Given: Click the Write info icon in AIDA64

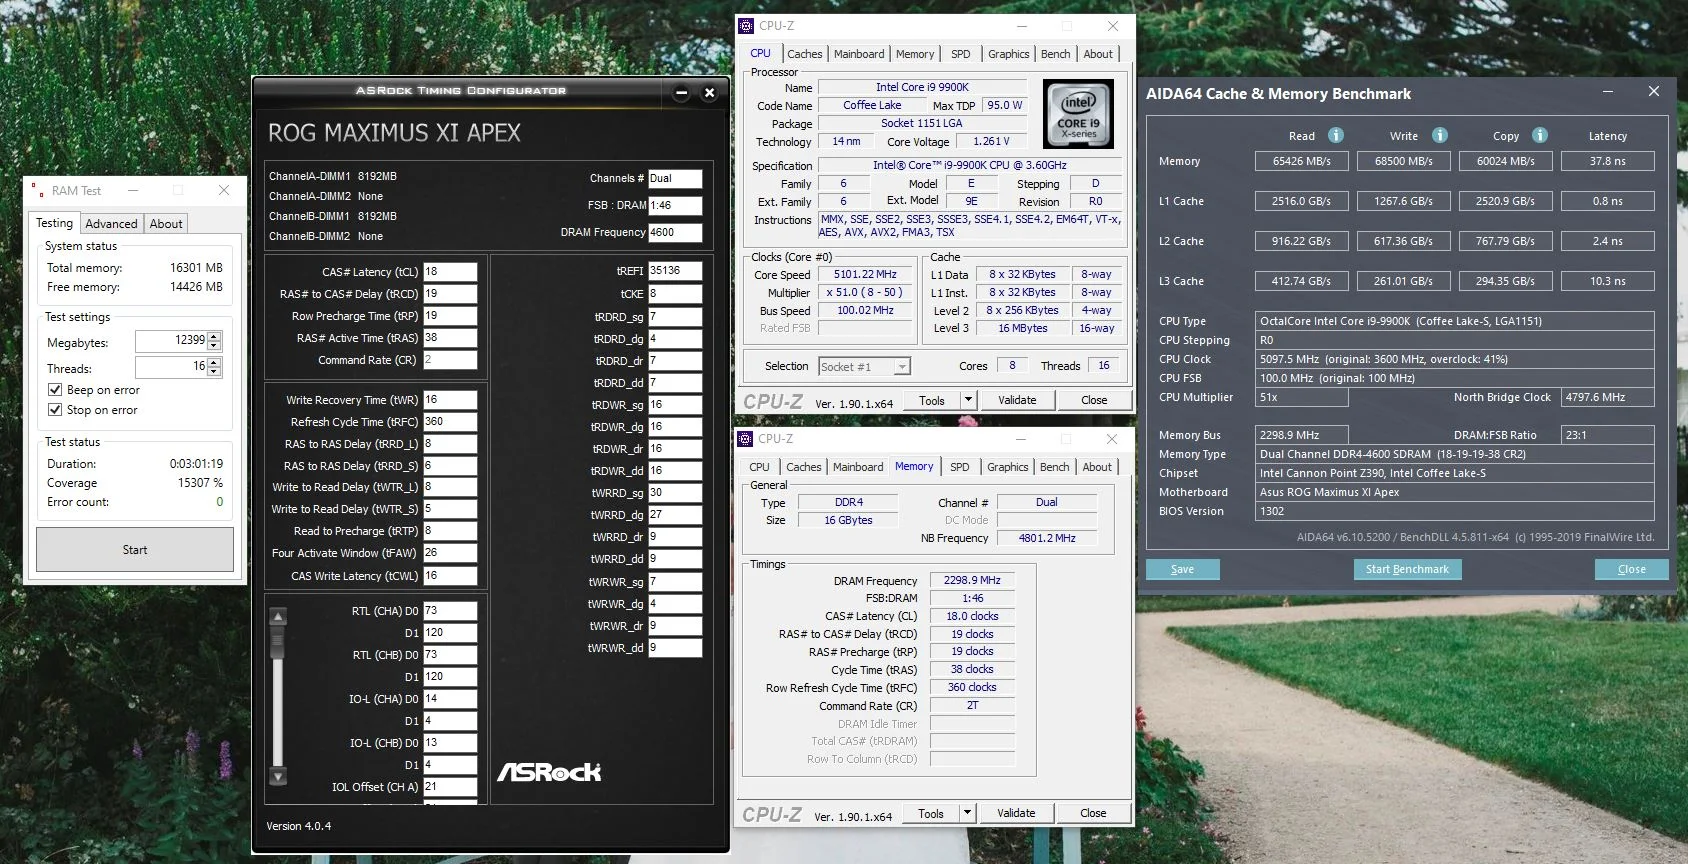Looking at the screenshot, I should 1439,135.
